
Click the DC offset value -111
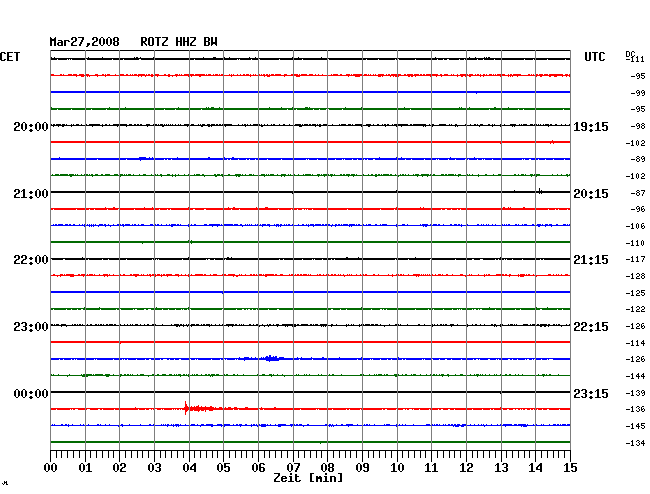[635, 59]
